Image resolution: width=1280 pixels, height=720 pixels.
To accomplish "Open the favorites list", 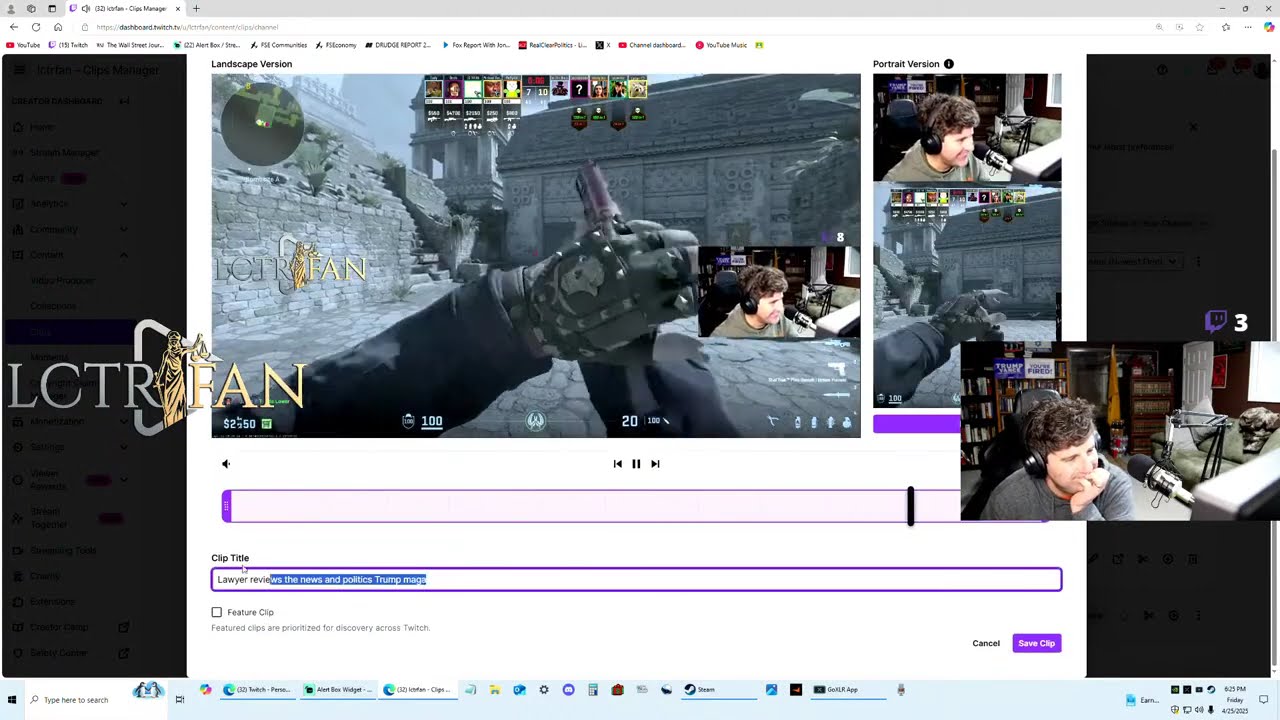I will click(1226, 27).
